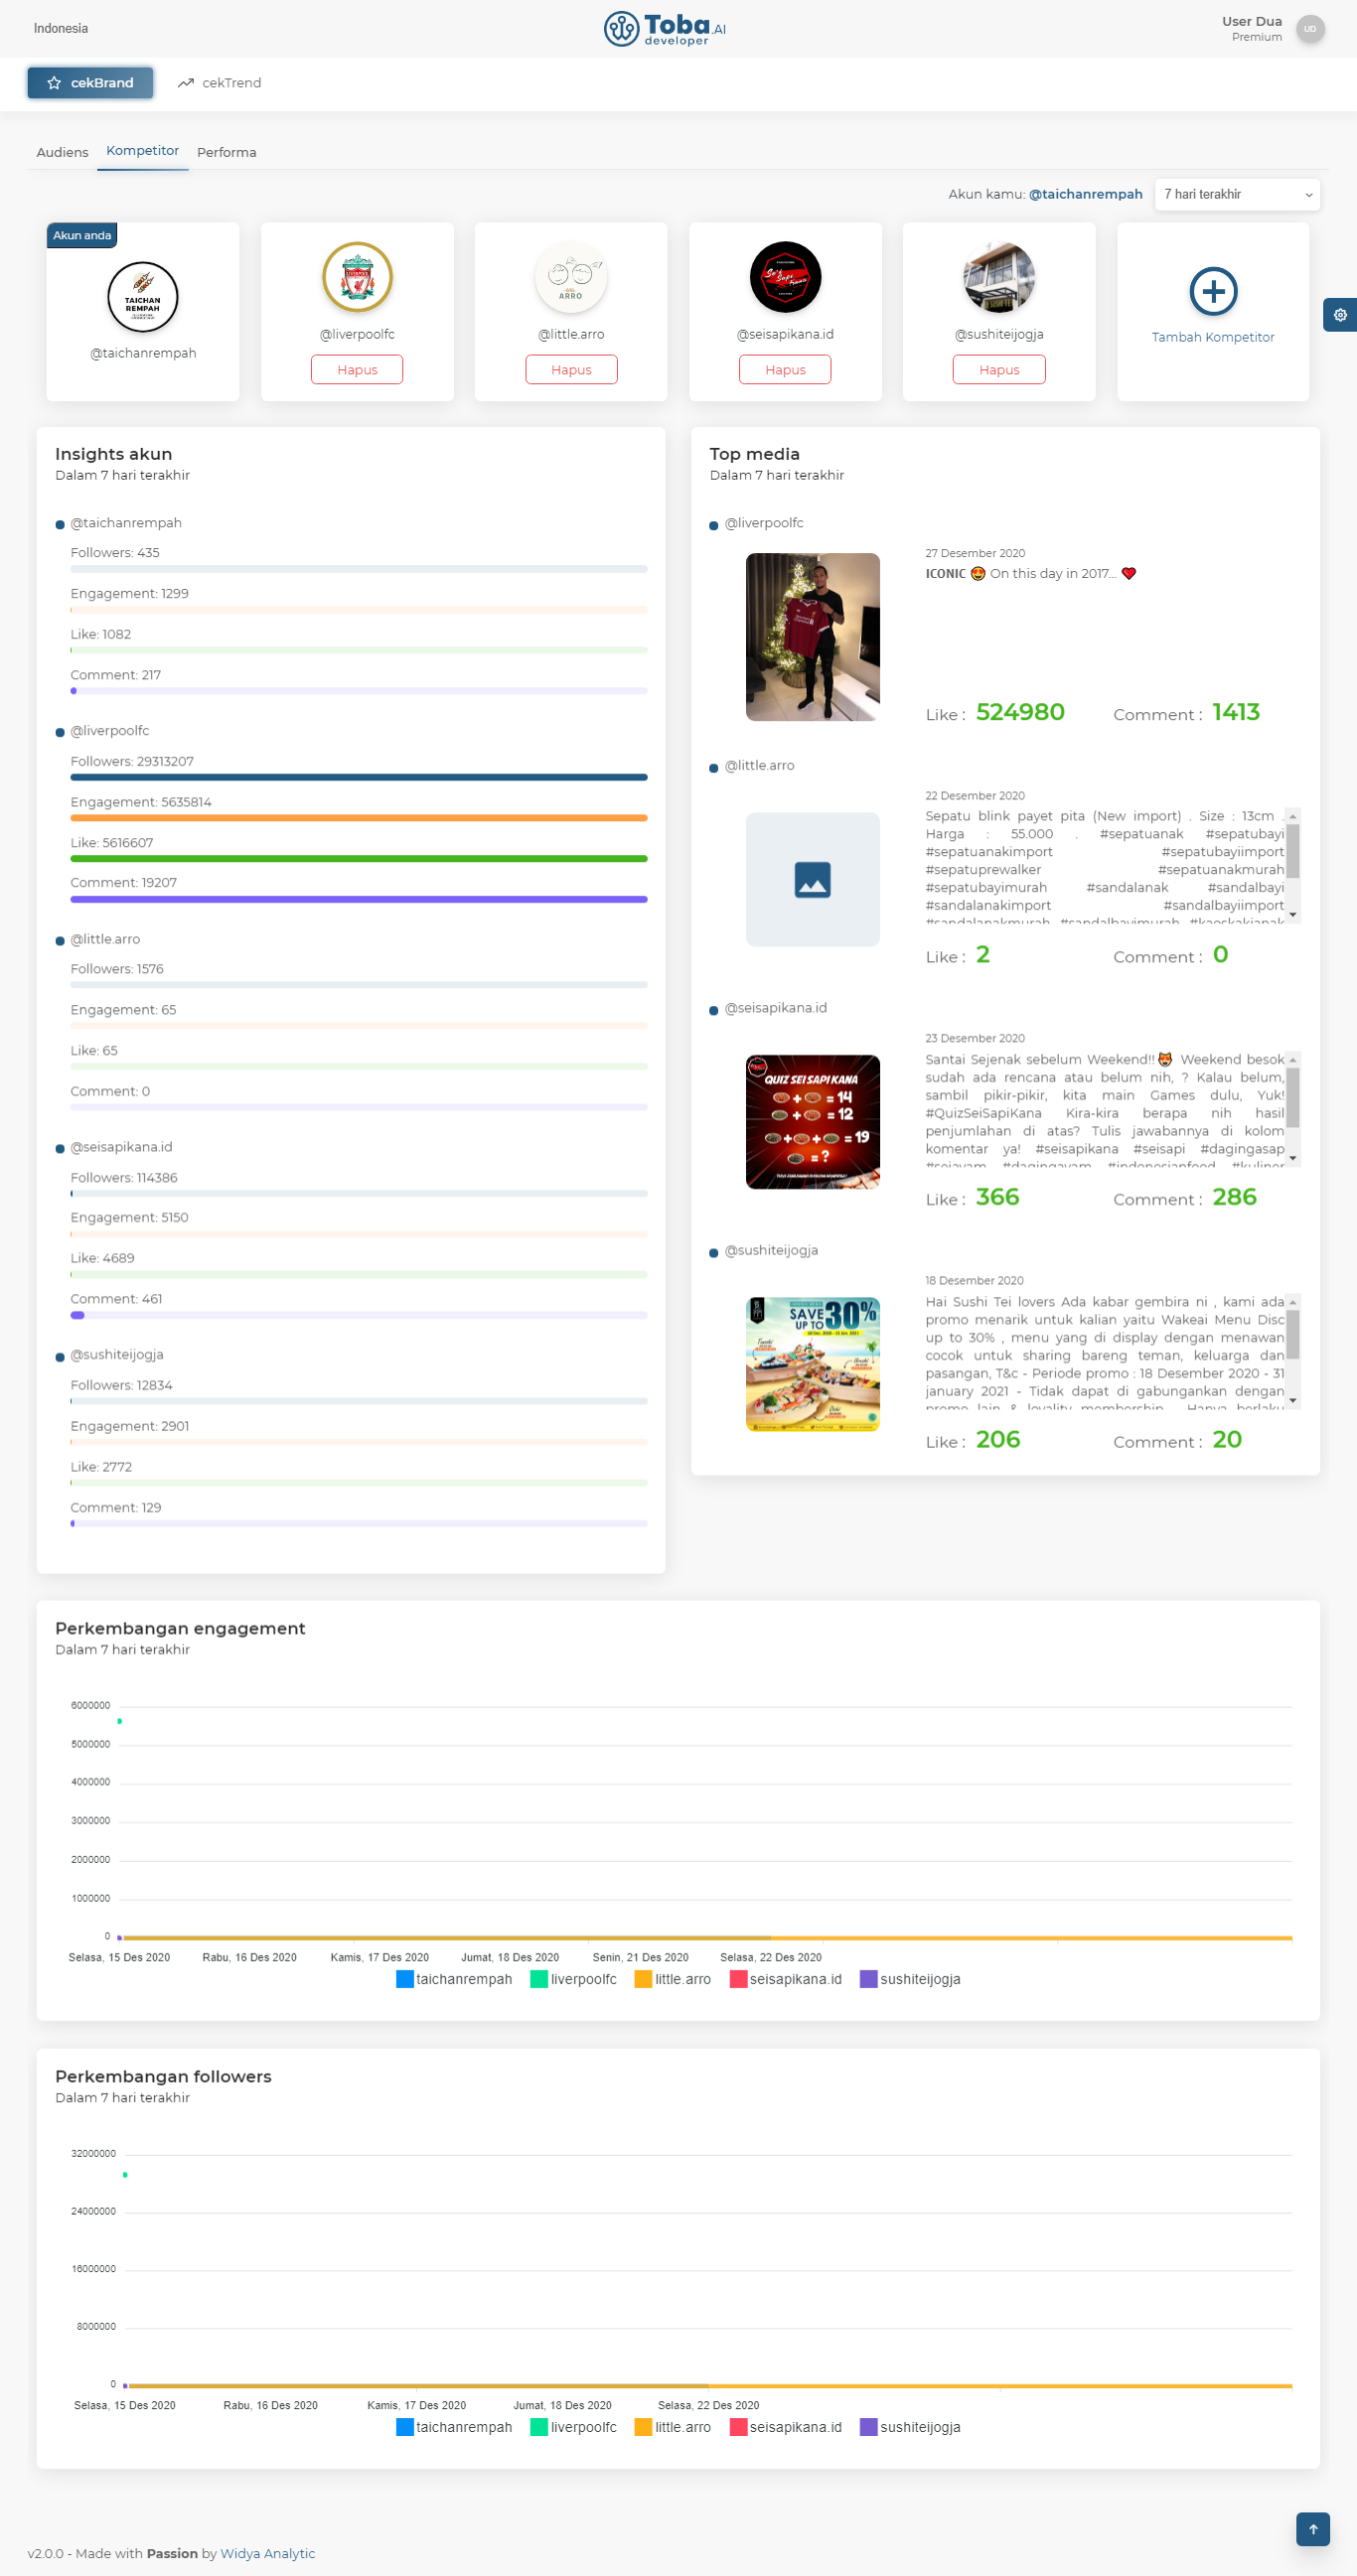Click 'Comment: 129' under sushiteijogja

coord(116,1507)
